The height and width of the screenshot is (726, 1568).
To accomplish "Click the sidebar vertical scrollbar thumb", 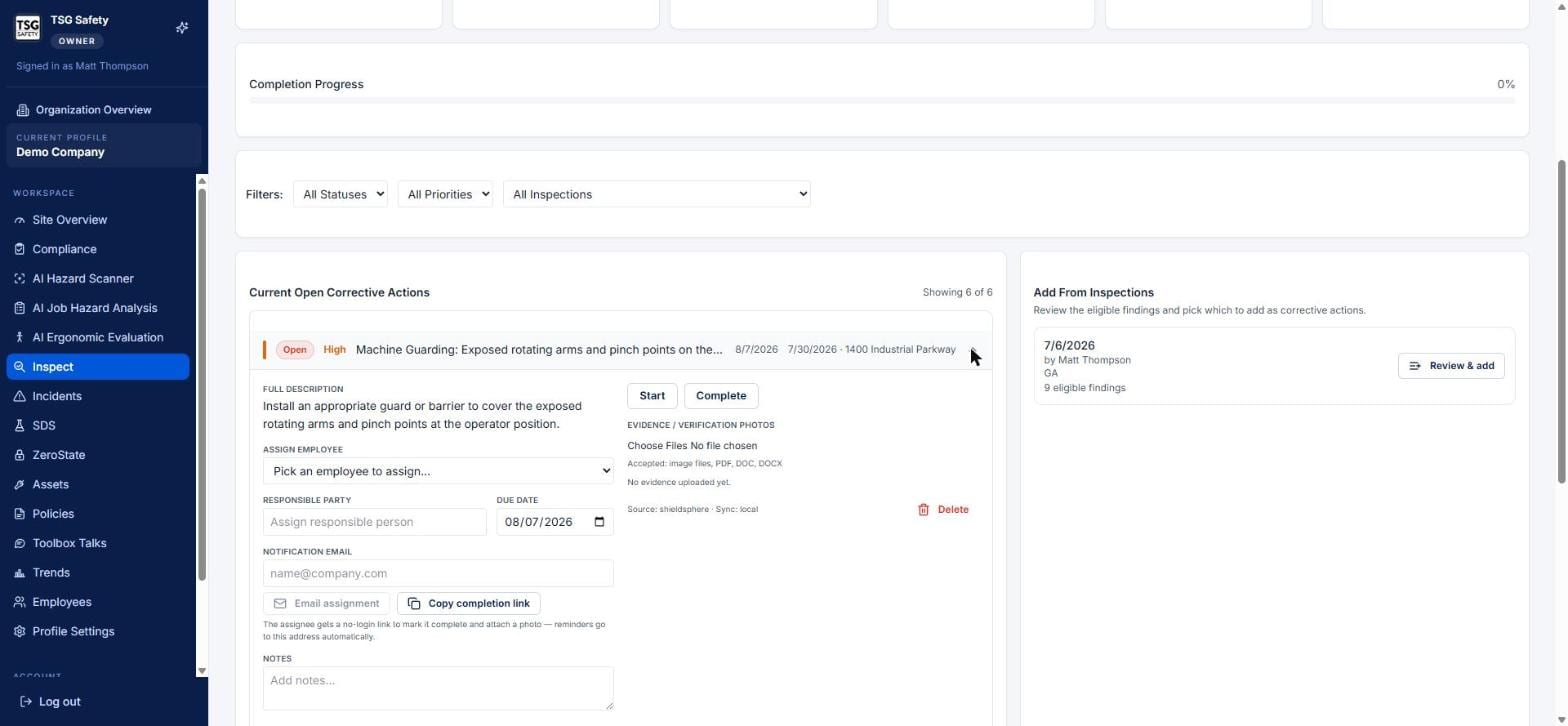I will coord(202,385).
